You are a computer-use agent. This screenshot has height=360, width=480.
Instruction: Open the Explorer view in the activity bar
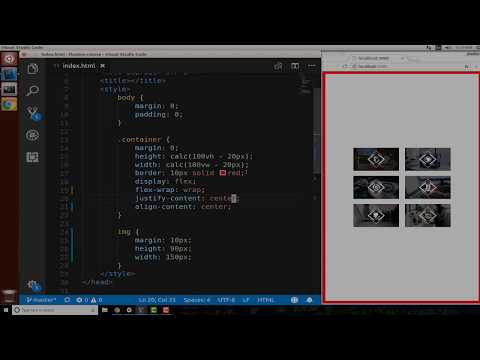[33, 69]
